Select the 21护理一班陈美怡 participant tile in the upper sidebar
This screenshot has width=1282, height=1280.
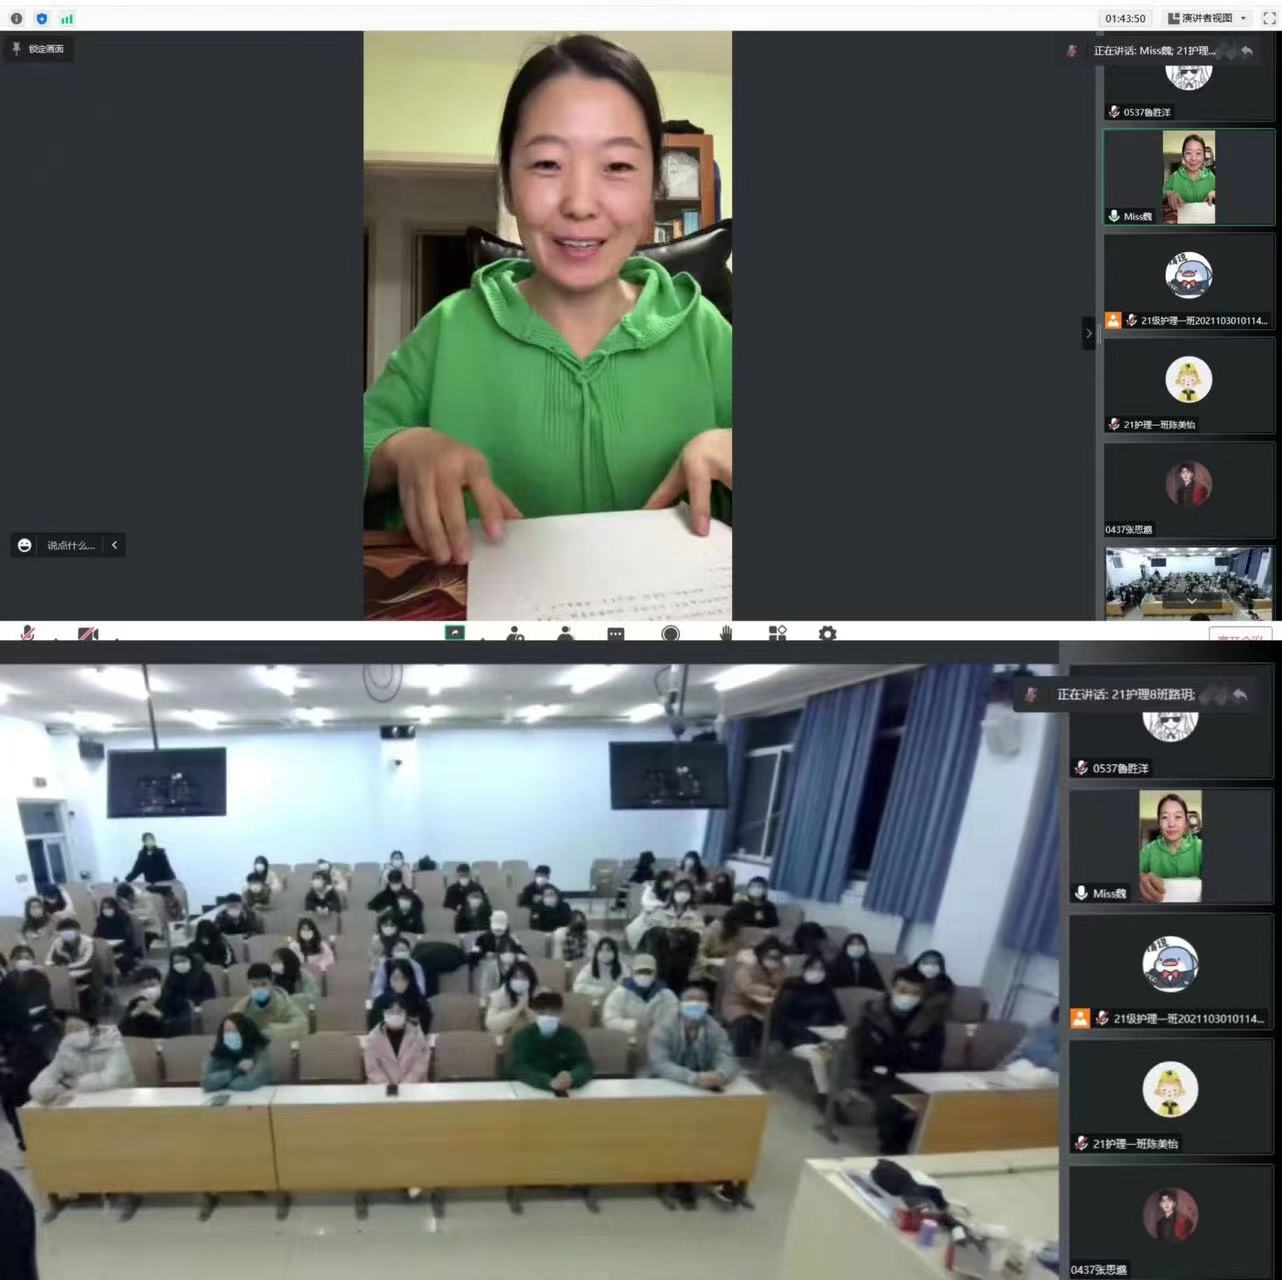click(x=1188, y=385)
